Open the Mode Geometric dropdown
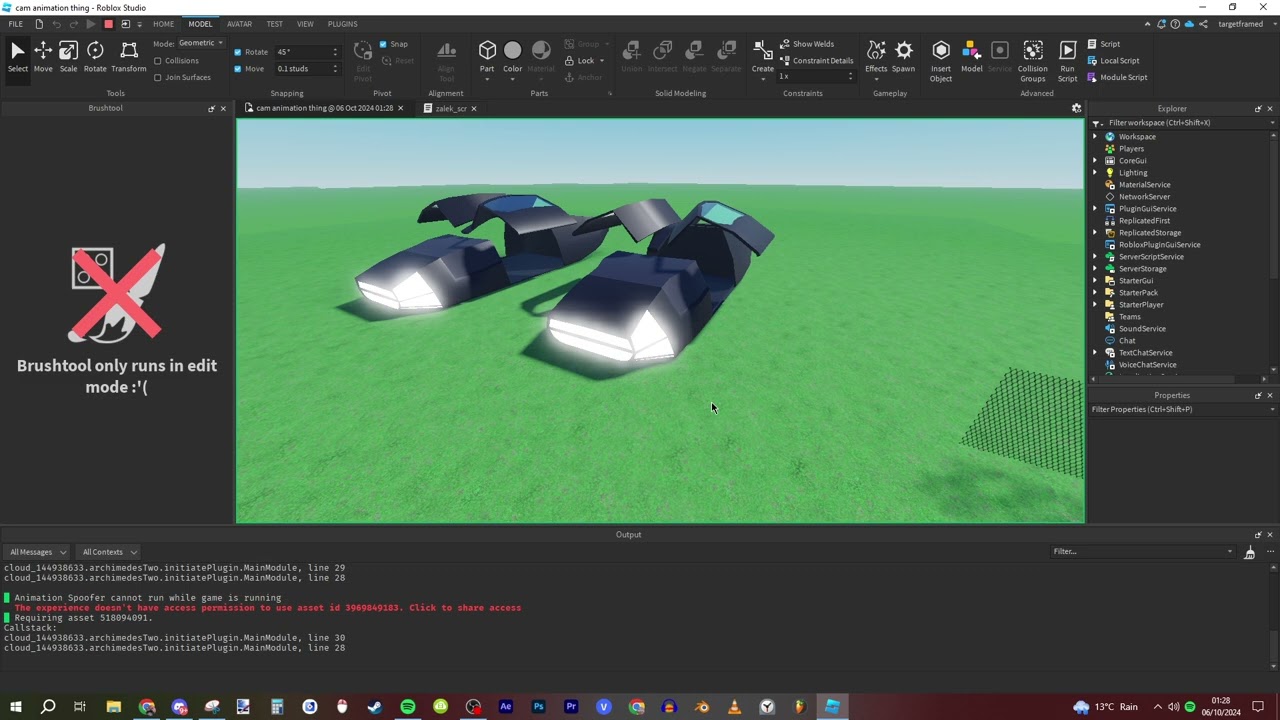Image resolution: width=1280 pixels, height=720 pixels. click(201, 43)
